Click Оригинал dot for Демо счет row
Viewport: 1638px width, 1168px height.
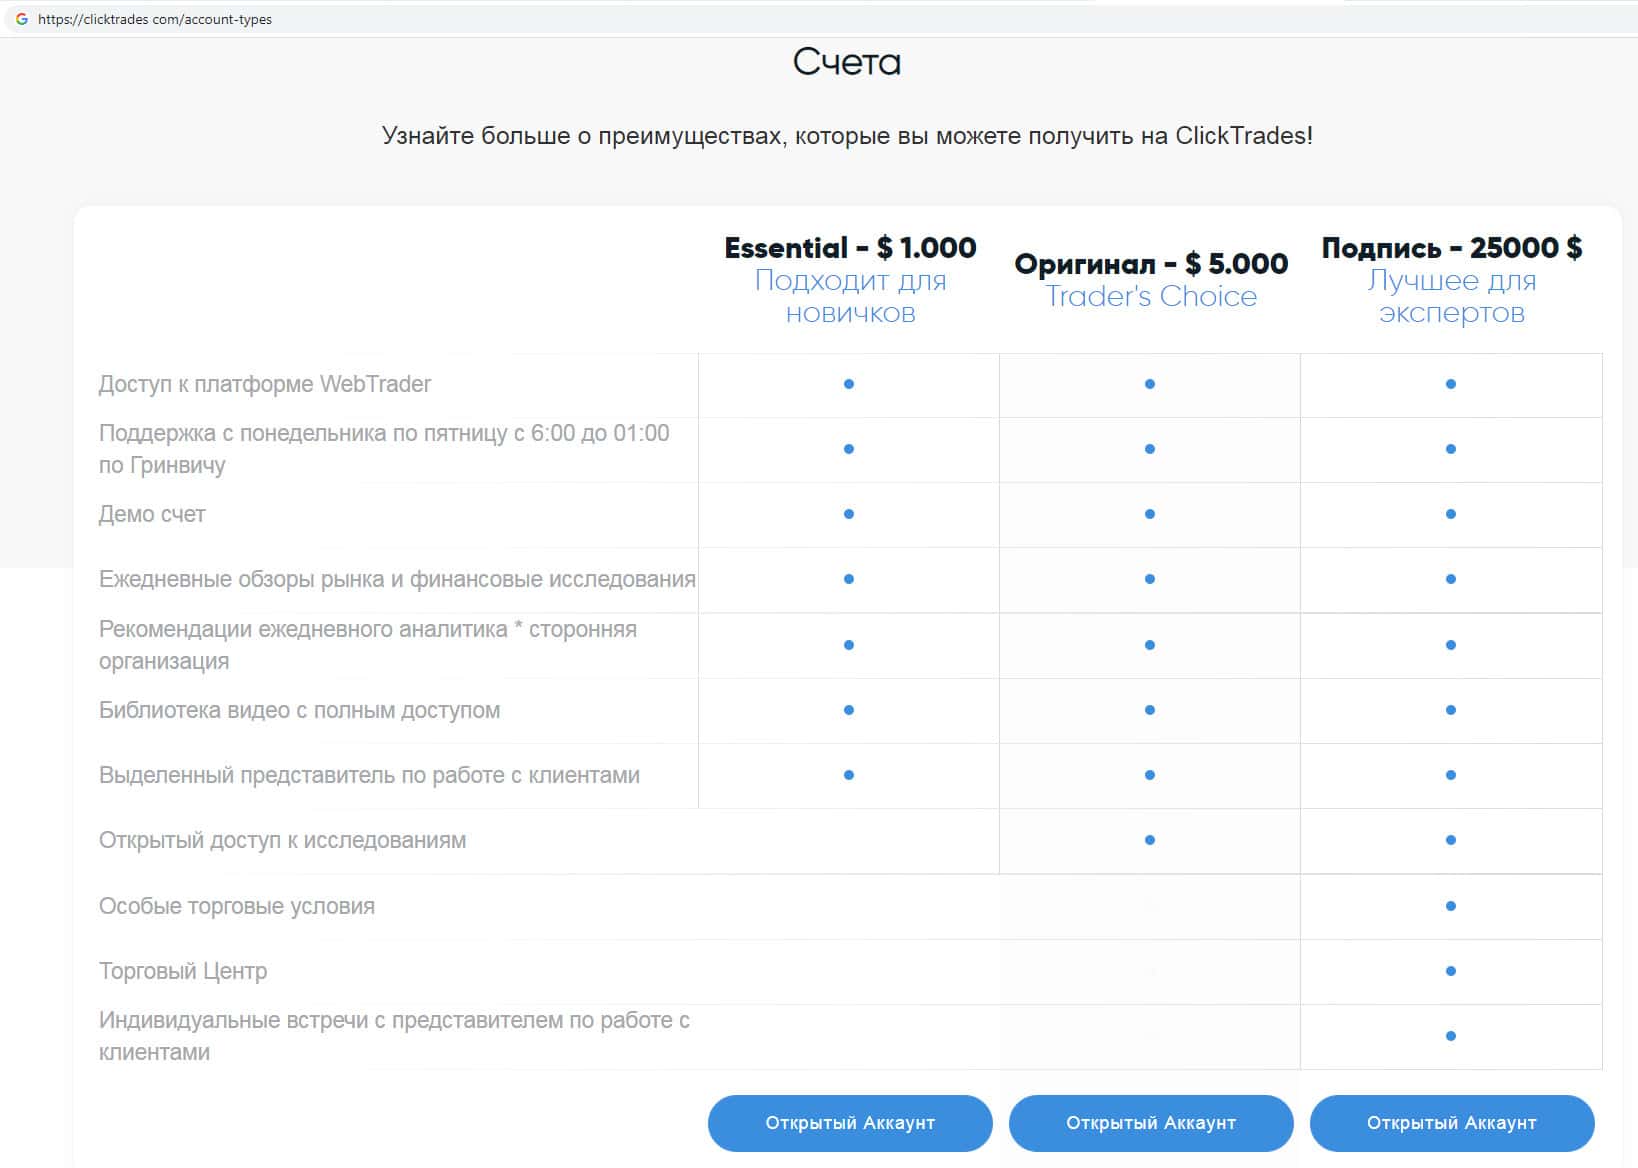1150,514
